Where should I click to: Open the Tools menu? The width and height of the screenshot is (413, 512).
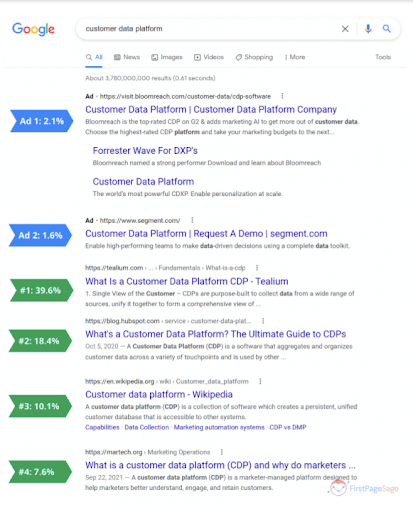click(x=383, y=57)
